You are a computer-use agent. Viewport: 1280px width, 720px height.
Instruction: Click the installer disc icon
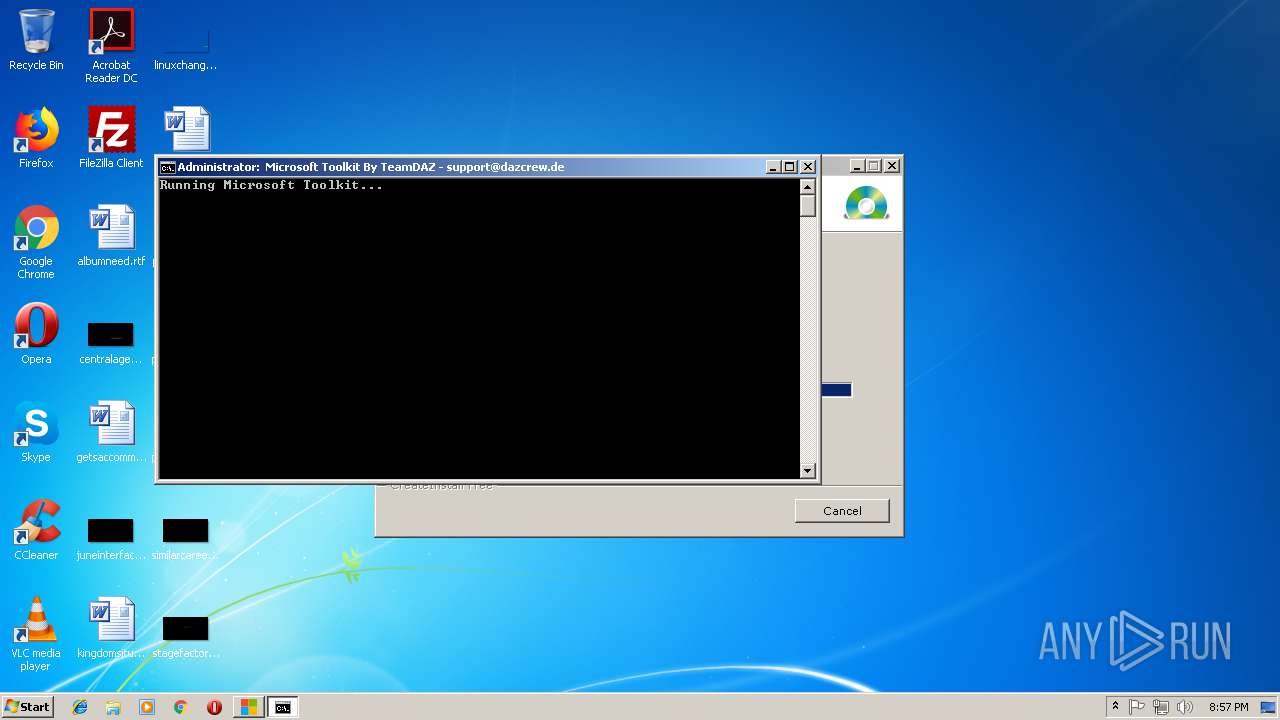(x=866, y=203)
